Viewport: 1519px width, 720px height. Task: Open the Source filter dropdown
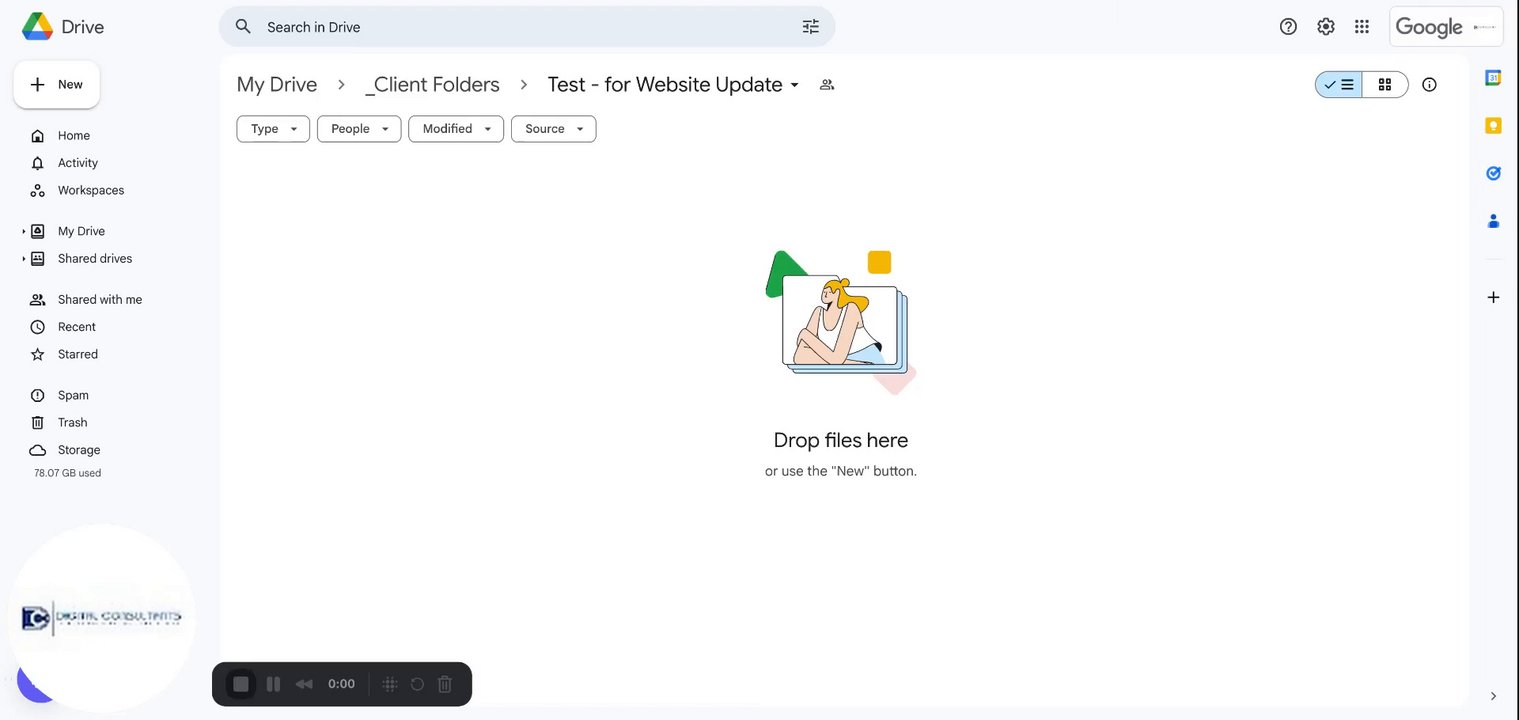pos(554,129)
